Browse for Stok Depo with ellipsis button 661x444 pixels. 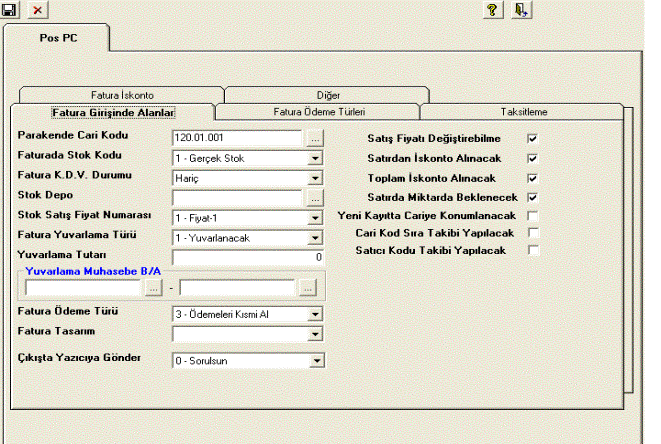pyautogui.click(x=315, y=198)
